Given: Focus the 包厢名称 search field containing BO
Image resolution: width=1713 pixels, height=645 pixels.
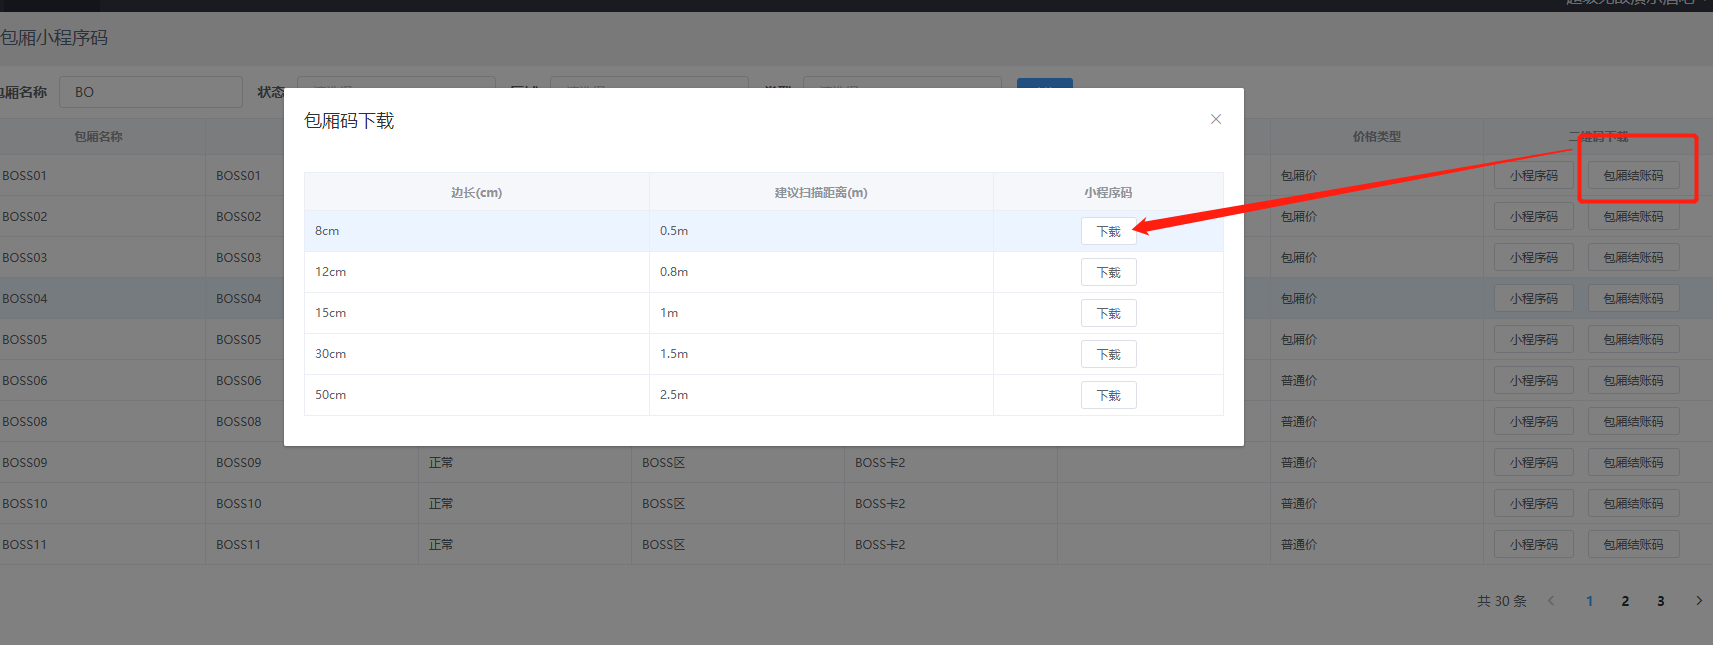Looking at the screenshot, I should [x=151, y=92].
